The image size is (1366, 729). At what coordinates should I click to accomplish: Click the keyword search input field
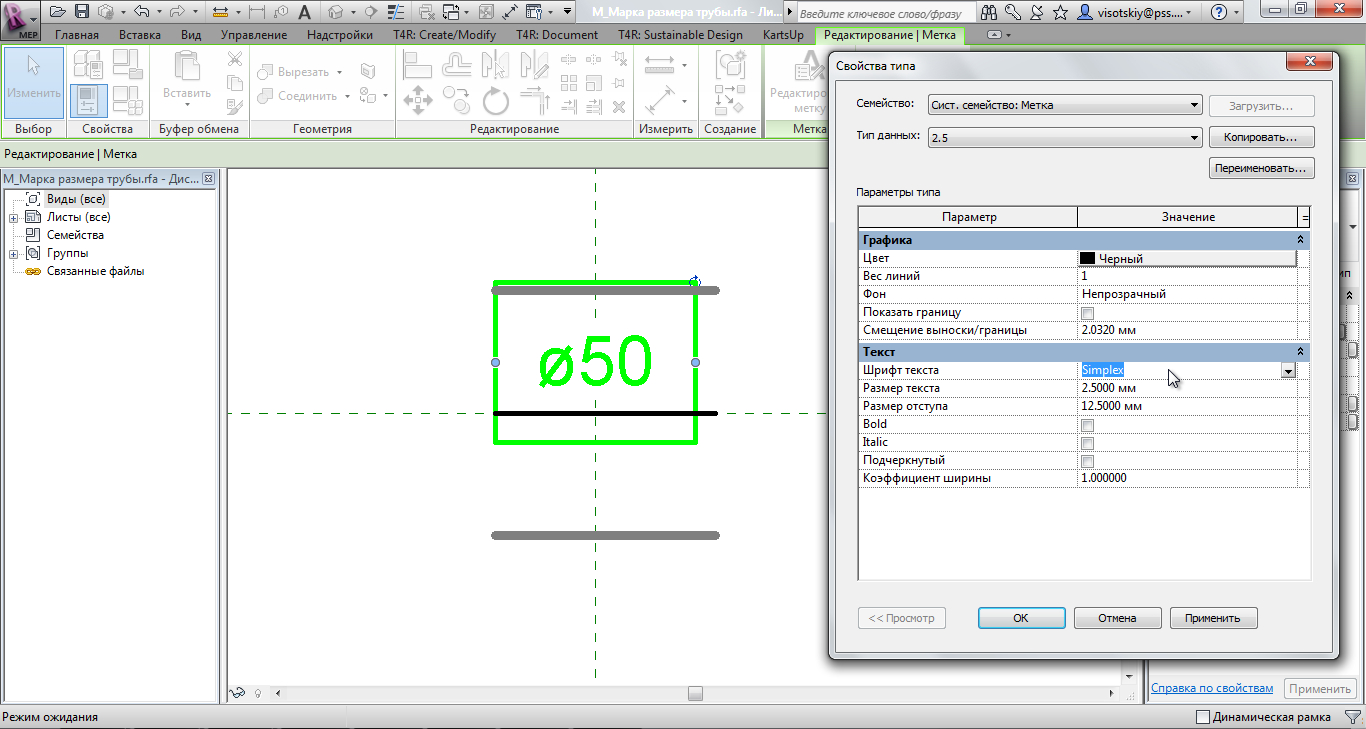884,13
